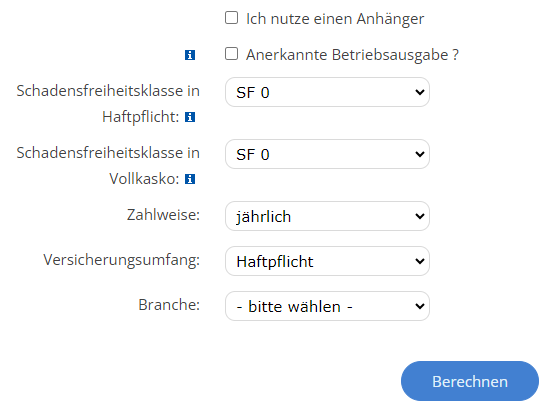Open the Vollkasko Schadensfreiheitsklasse dropdown
This screenshot has width=546, height=415.
(327, 154)
